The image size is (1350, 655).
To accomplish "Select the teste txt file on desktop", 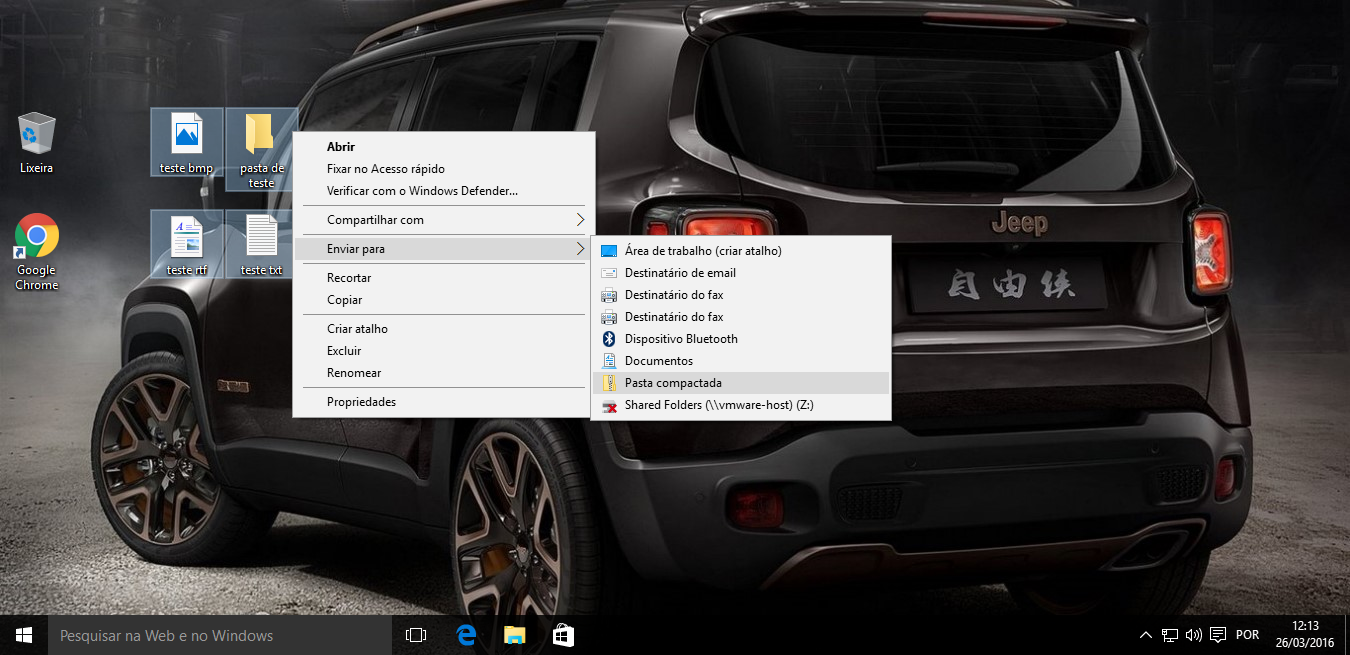I will pyautogui.click(x=260, y=240).
